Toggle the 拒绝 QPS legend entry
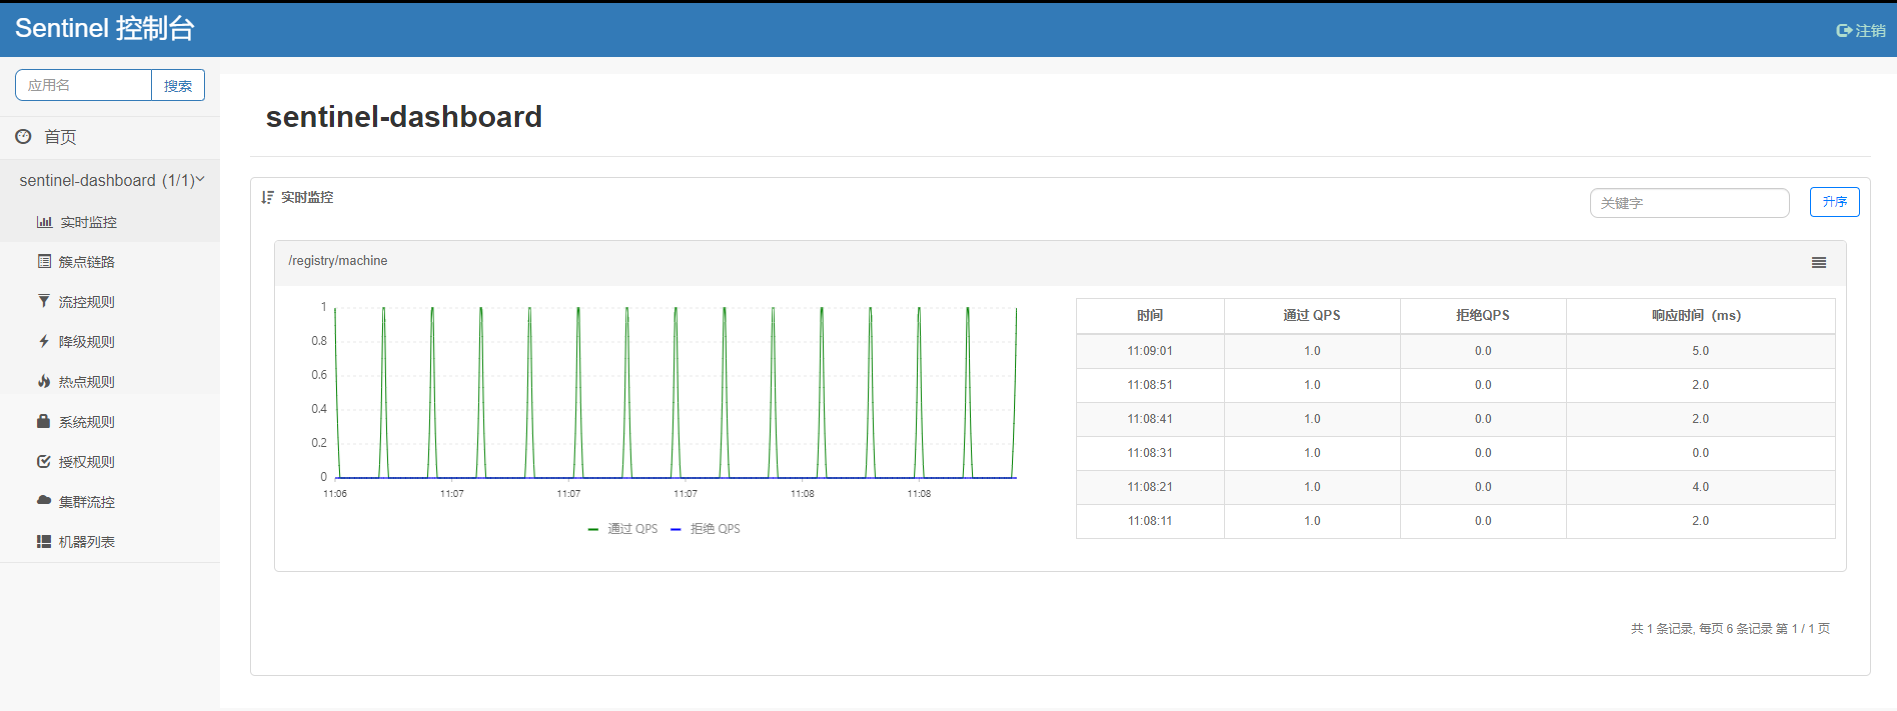The height and width of the screenshot is (711, 1897). click(x=706, y=529)
